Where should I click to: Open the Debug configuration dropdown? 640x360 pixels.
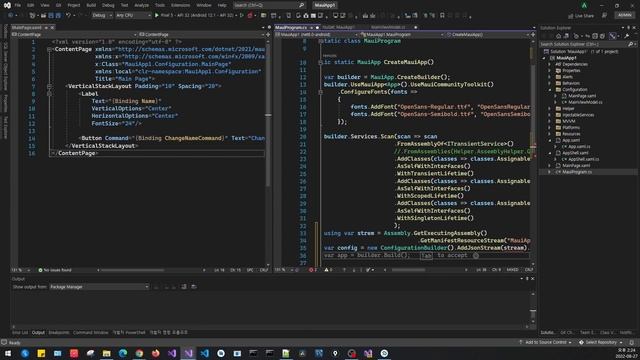pyautogui.click(x=102, y=16)
